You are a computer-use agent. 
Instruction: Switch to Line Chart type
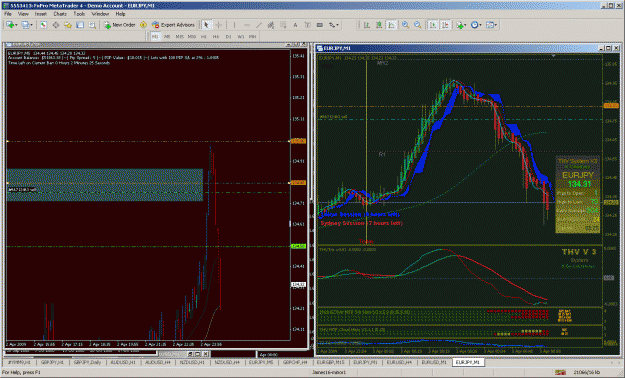(391, 25)
